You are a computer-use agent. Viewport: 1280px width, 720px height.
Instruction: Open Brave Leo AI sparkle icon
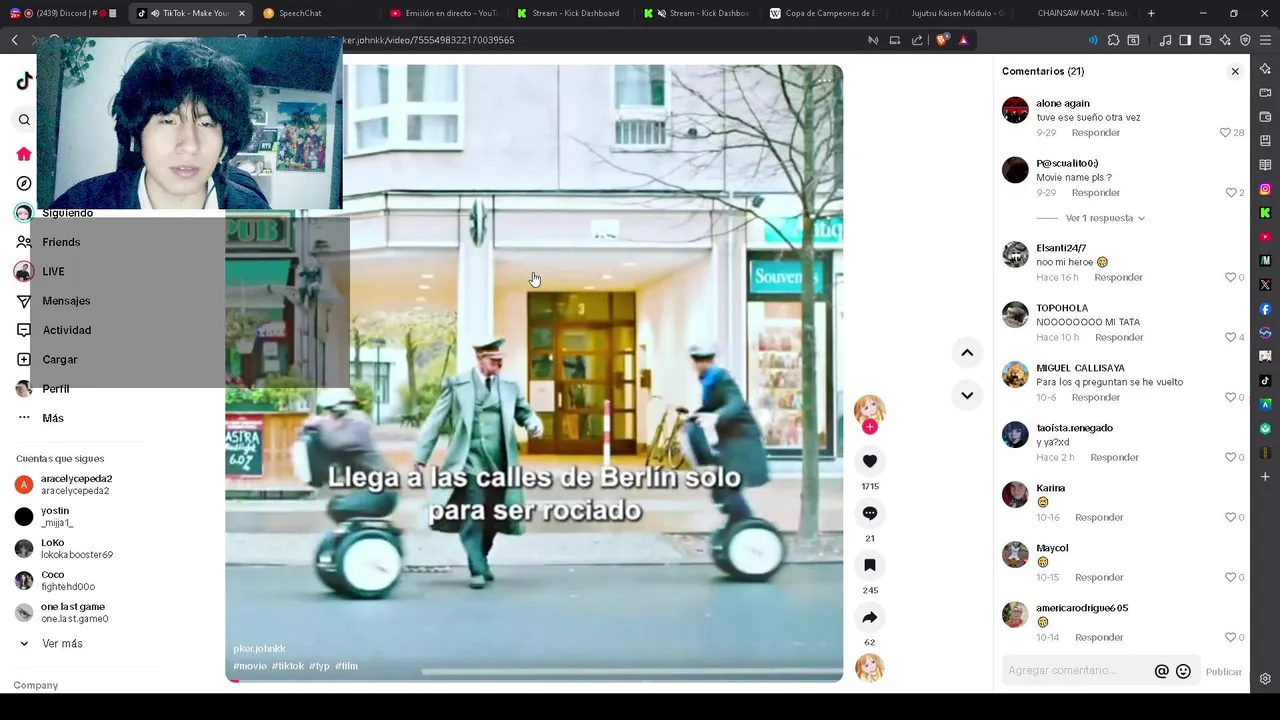pyautogui.click(x=1225, y=40)
